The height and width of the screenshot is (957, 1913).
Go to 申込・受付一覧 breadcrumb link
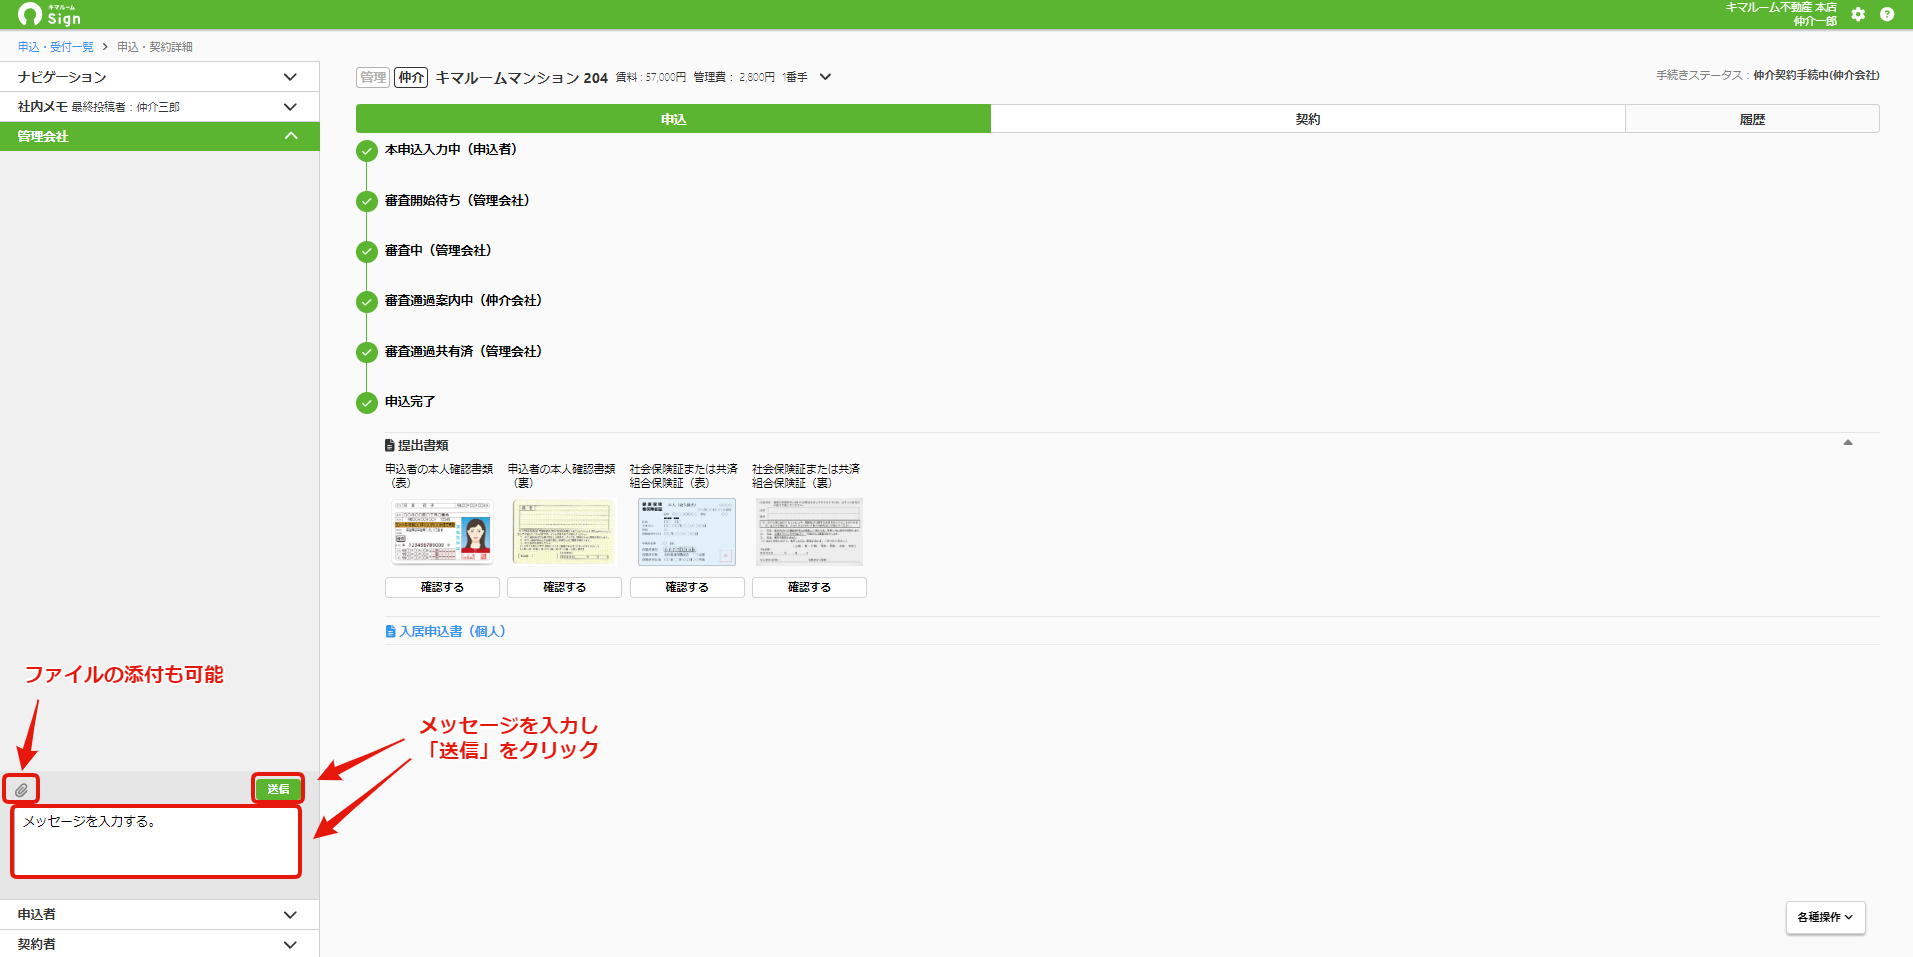(56, 47)
